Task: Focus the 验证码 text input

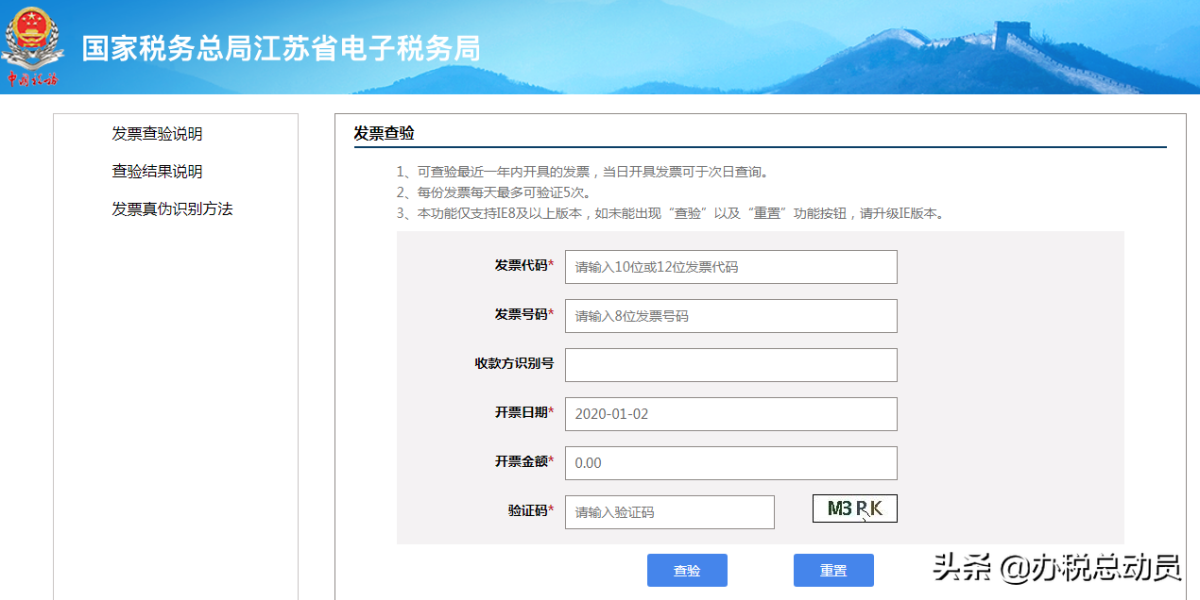Action: click(x=669, y=512)
